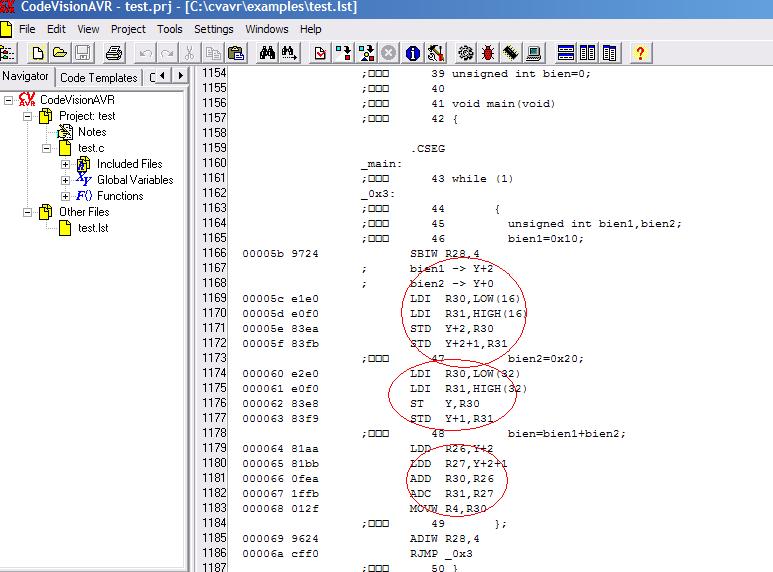Click the Find Next binoculars-arrow icon

[x=289, y=53]
